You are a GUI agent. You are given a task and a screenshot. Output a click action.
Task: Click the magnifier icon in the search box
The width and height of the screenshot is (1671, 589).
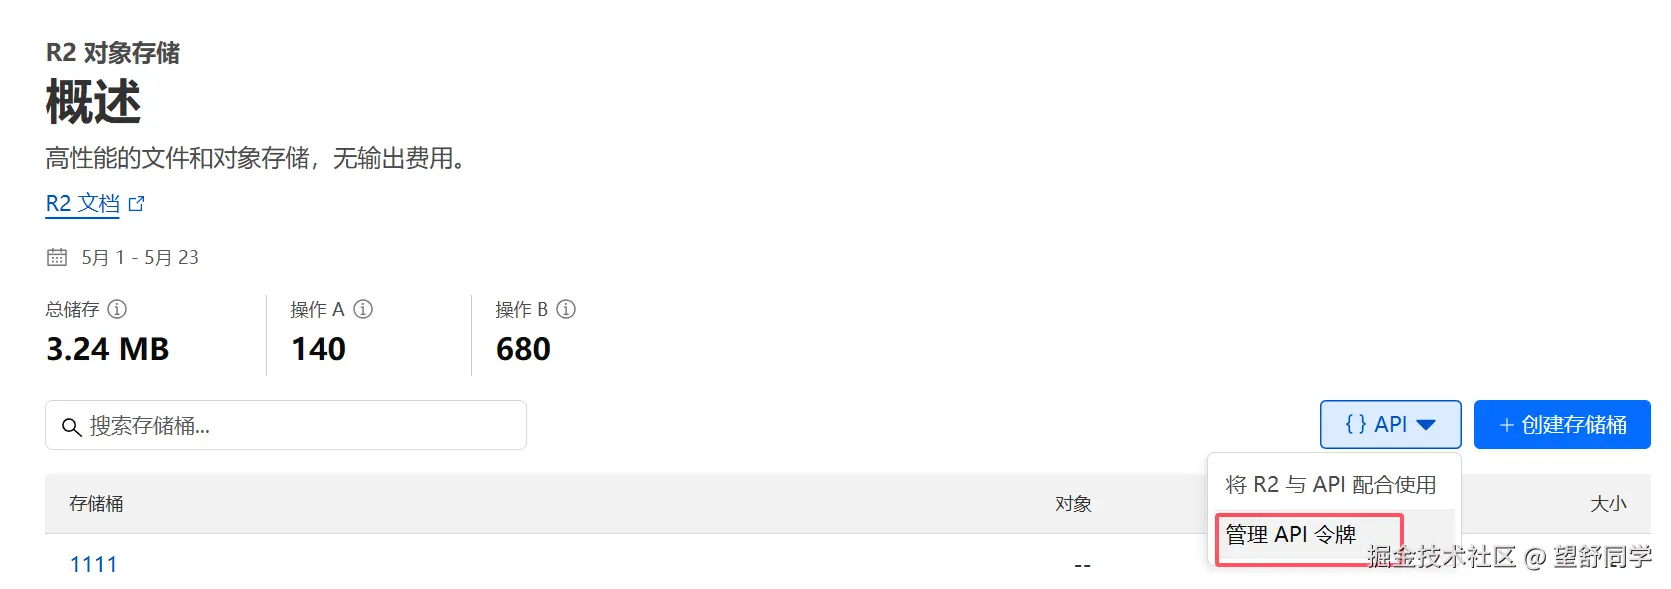tap(71, 426)
